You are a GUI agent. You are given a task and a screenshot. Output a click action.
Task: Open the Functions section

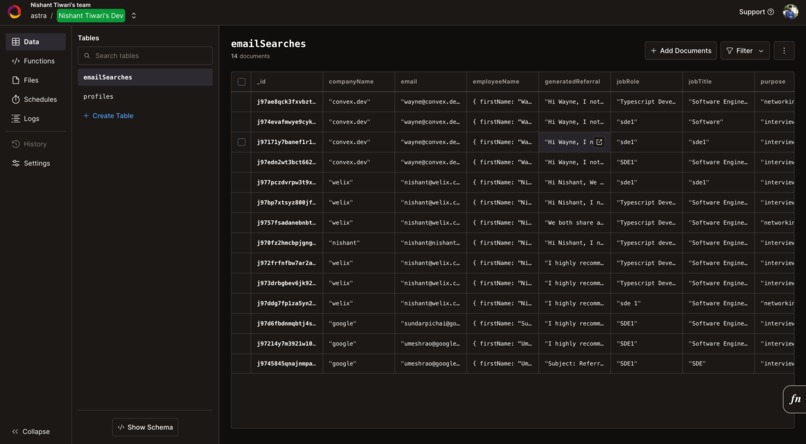(x=35, y=61)
